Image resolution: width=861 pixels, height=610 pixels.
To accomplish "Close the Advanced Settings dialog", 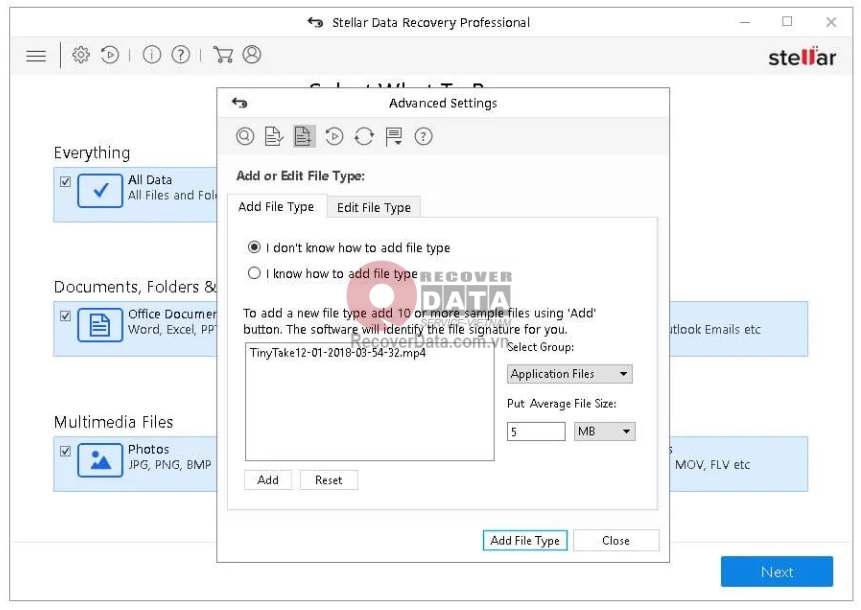I will click(x=616, y=540).
